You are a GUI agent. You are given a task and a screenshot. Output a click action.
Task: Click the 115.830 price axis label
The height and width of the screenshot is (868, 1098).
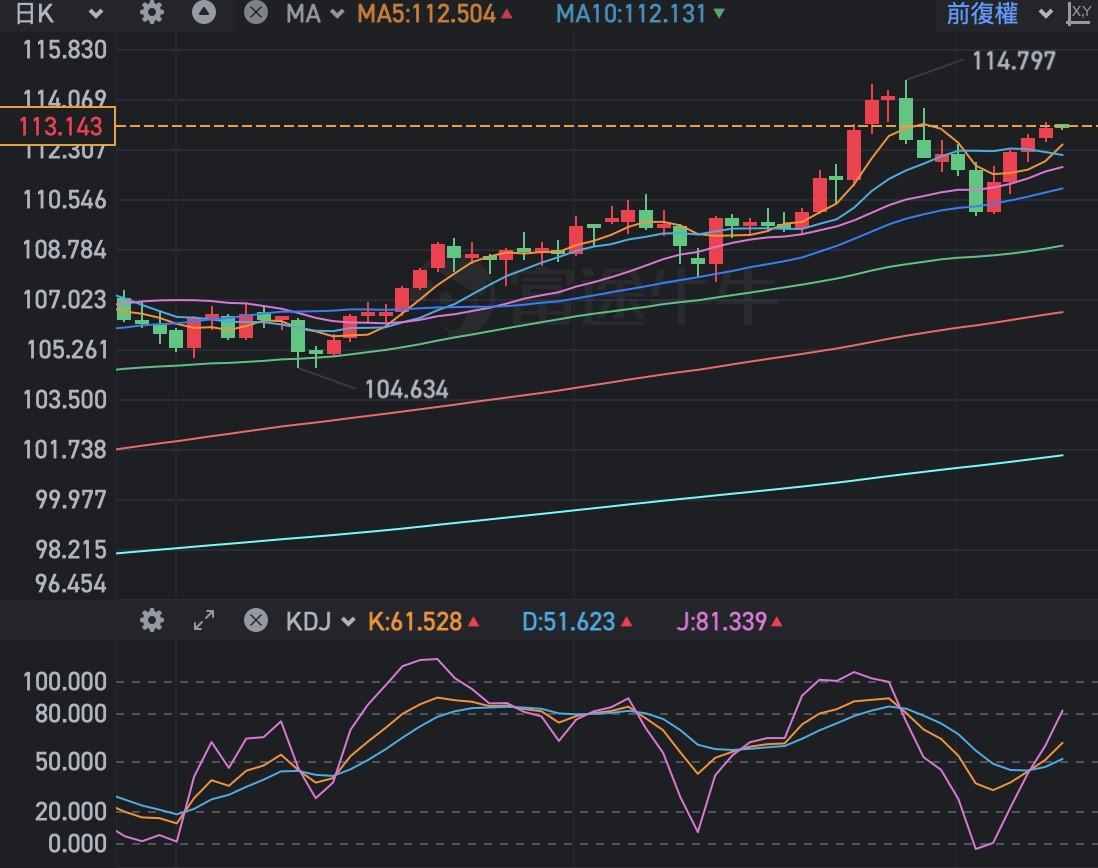pos(64,50)
